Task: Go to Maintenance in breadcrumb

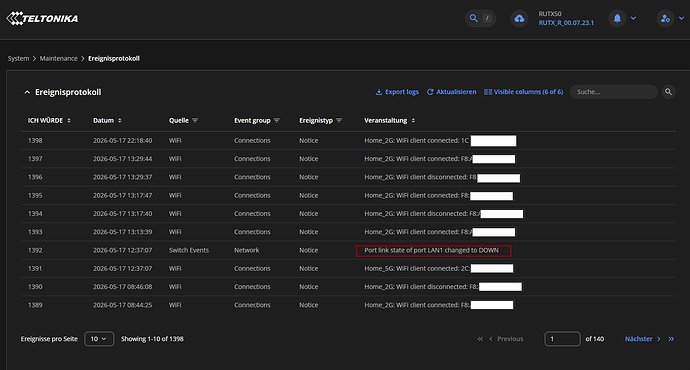Action: [x=59, y=59]
